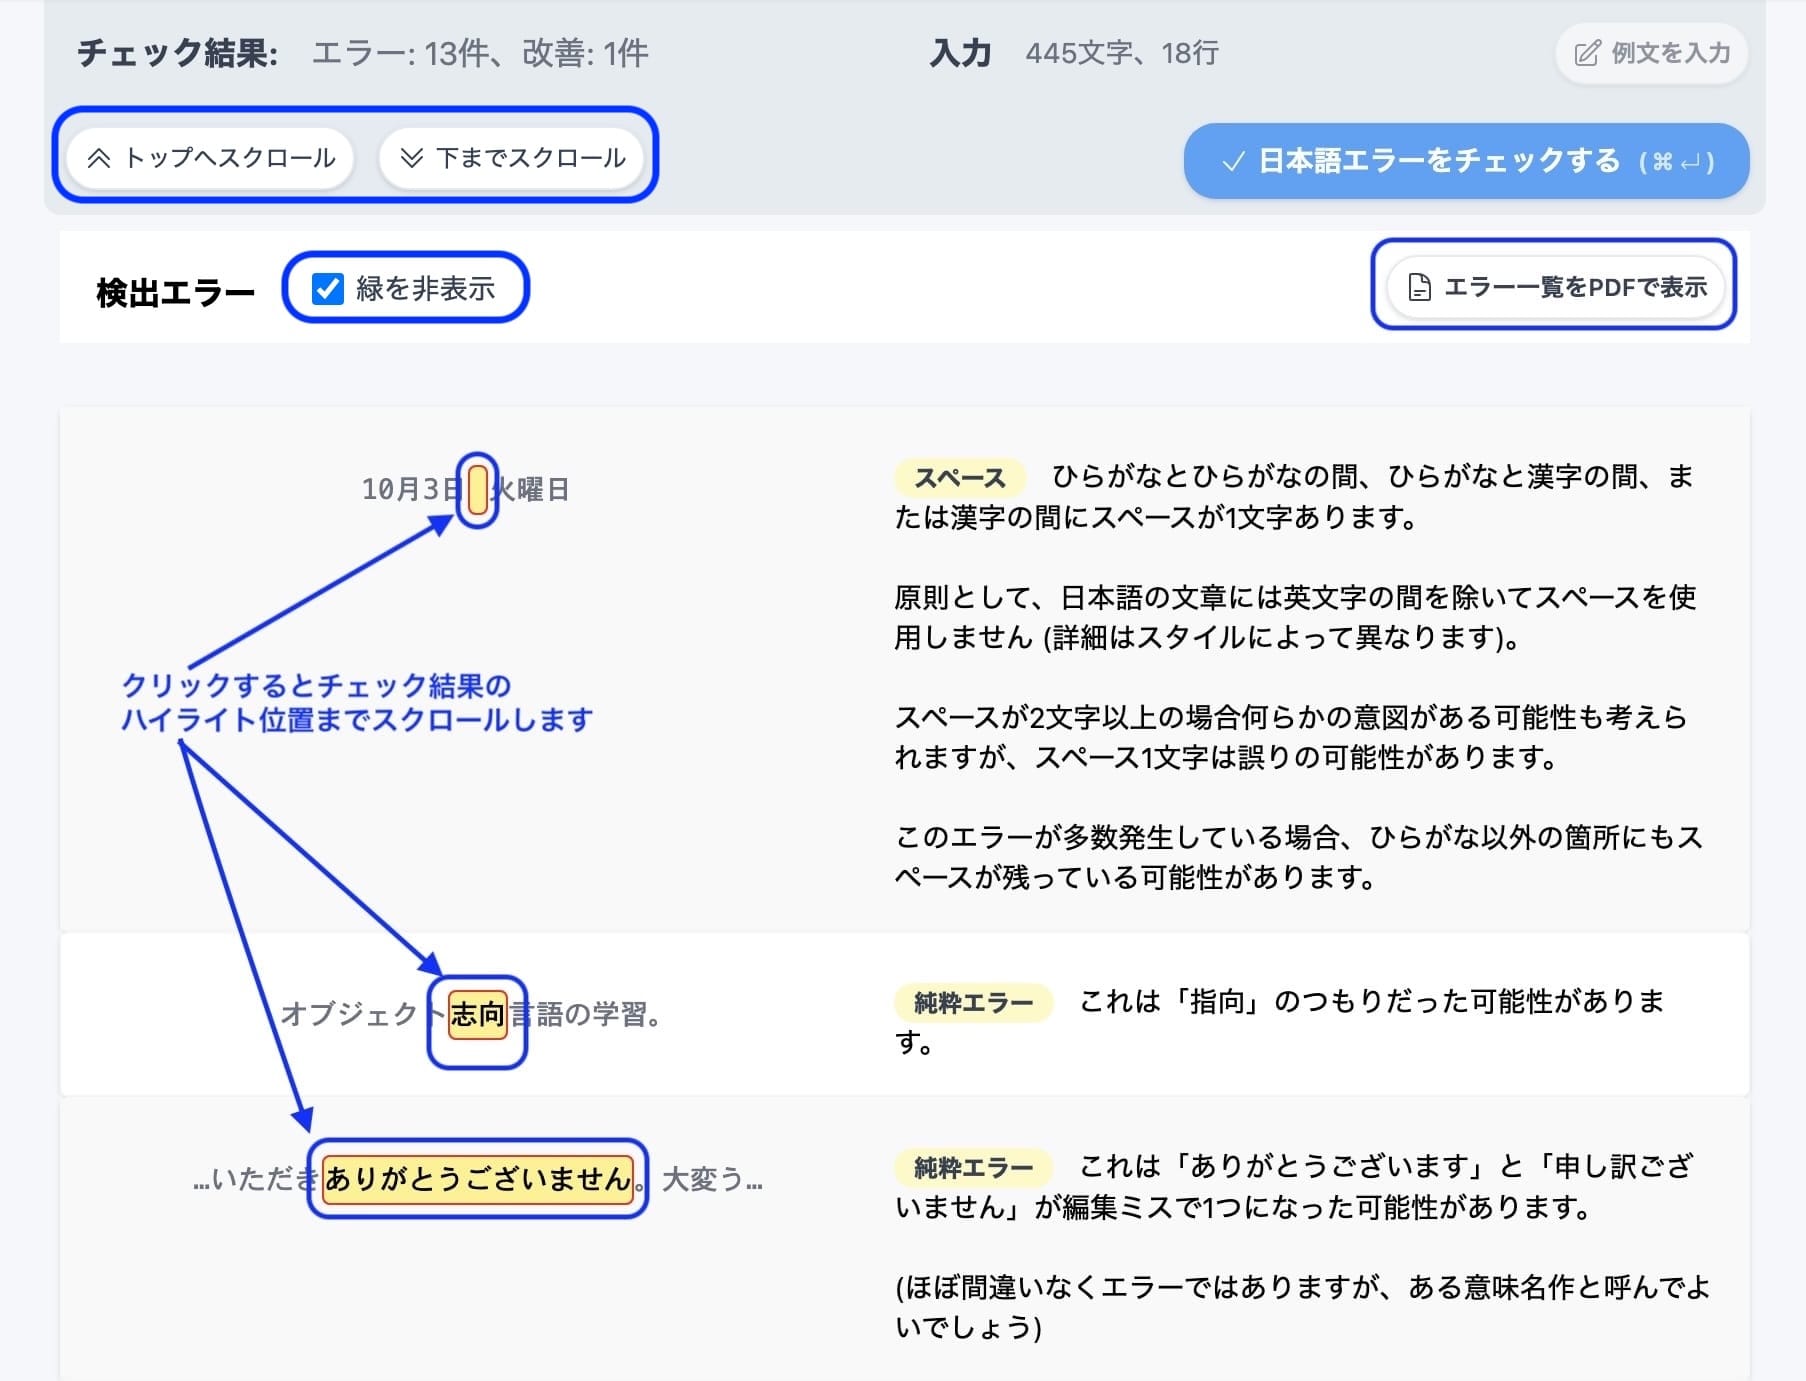The image size is (1806, 1381).
Task: Click the 純粋エラー badge beside ありがとうございません explanation
Action: tap(973, 1166)
